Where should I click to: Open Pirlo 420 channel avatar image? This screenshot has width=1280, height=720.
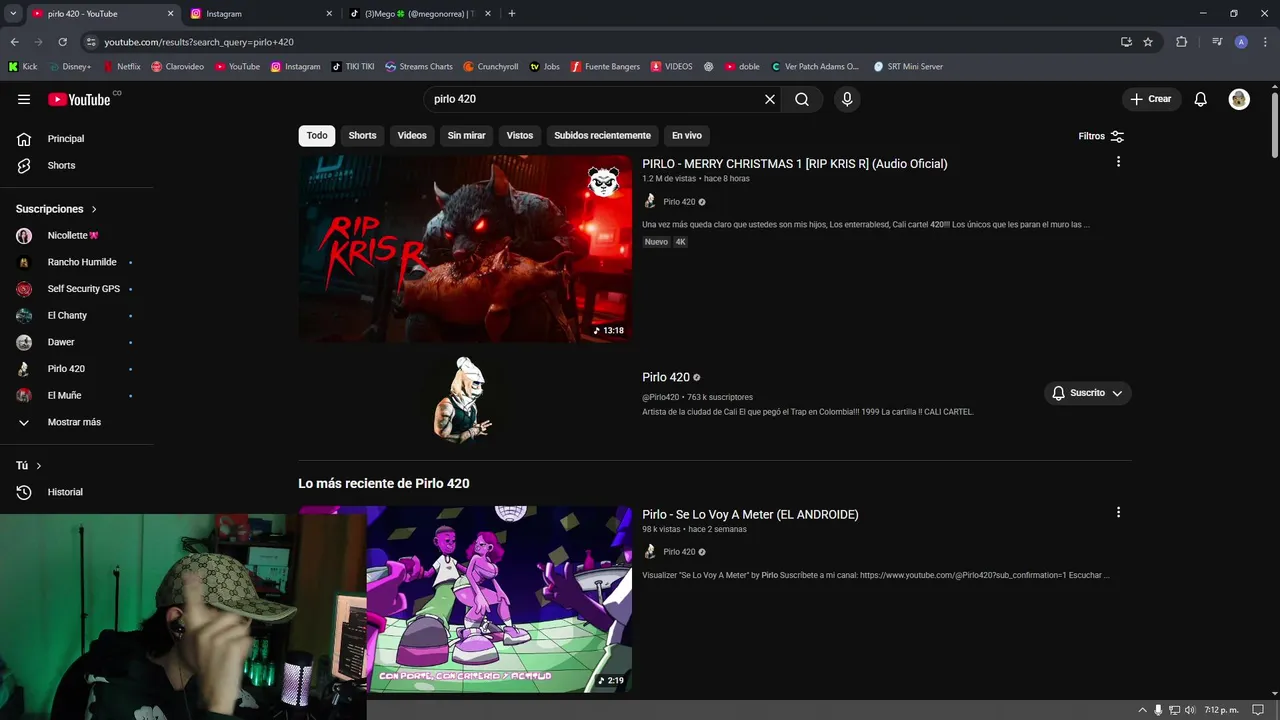(465, 400)
